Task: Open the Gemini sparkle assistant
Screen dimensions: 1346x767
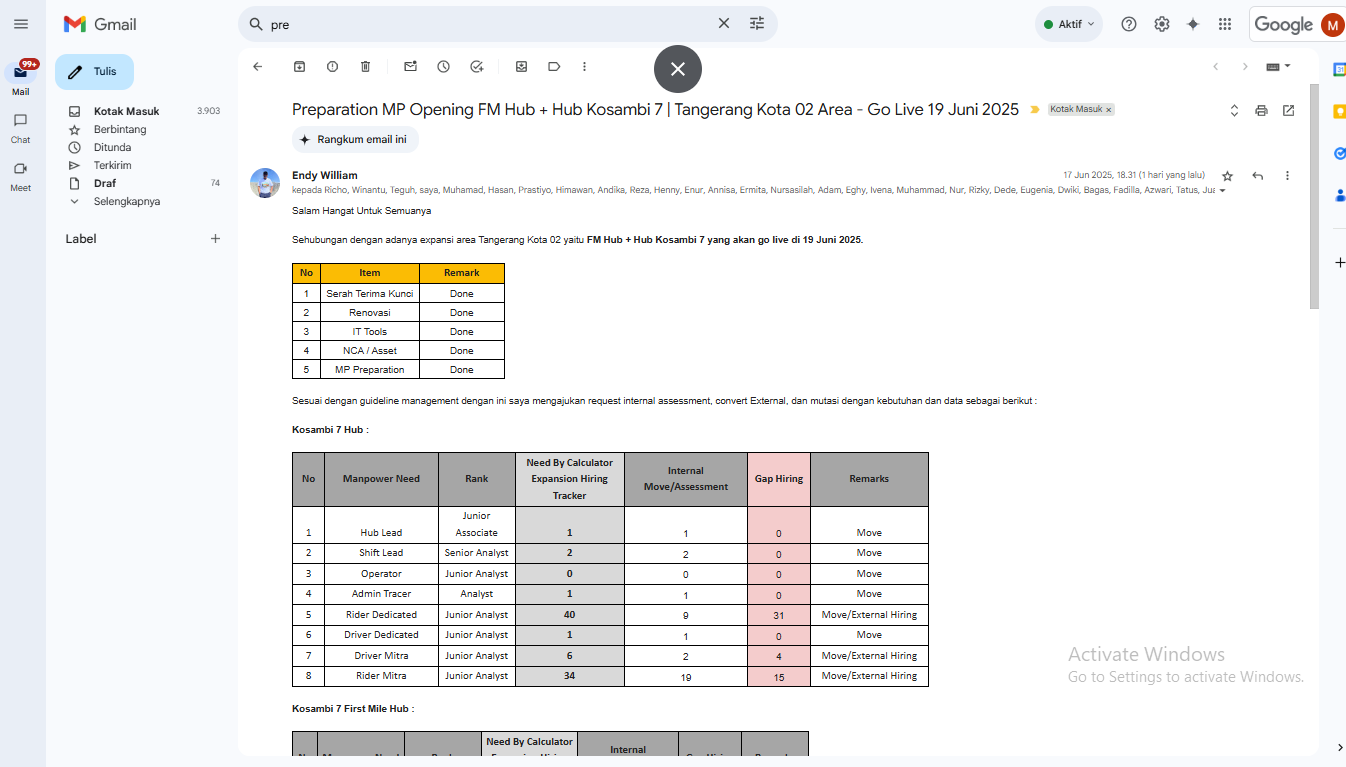Action: click(1193, 24)
